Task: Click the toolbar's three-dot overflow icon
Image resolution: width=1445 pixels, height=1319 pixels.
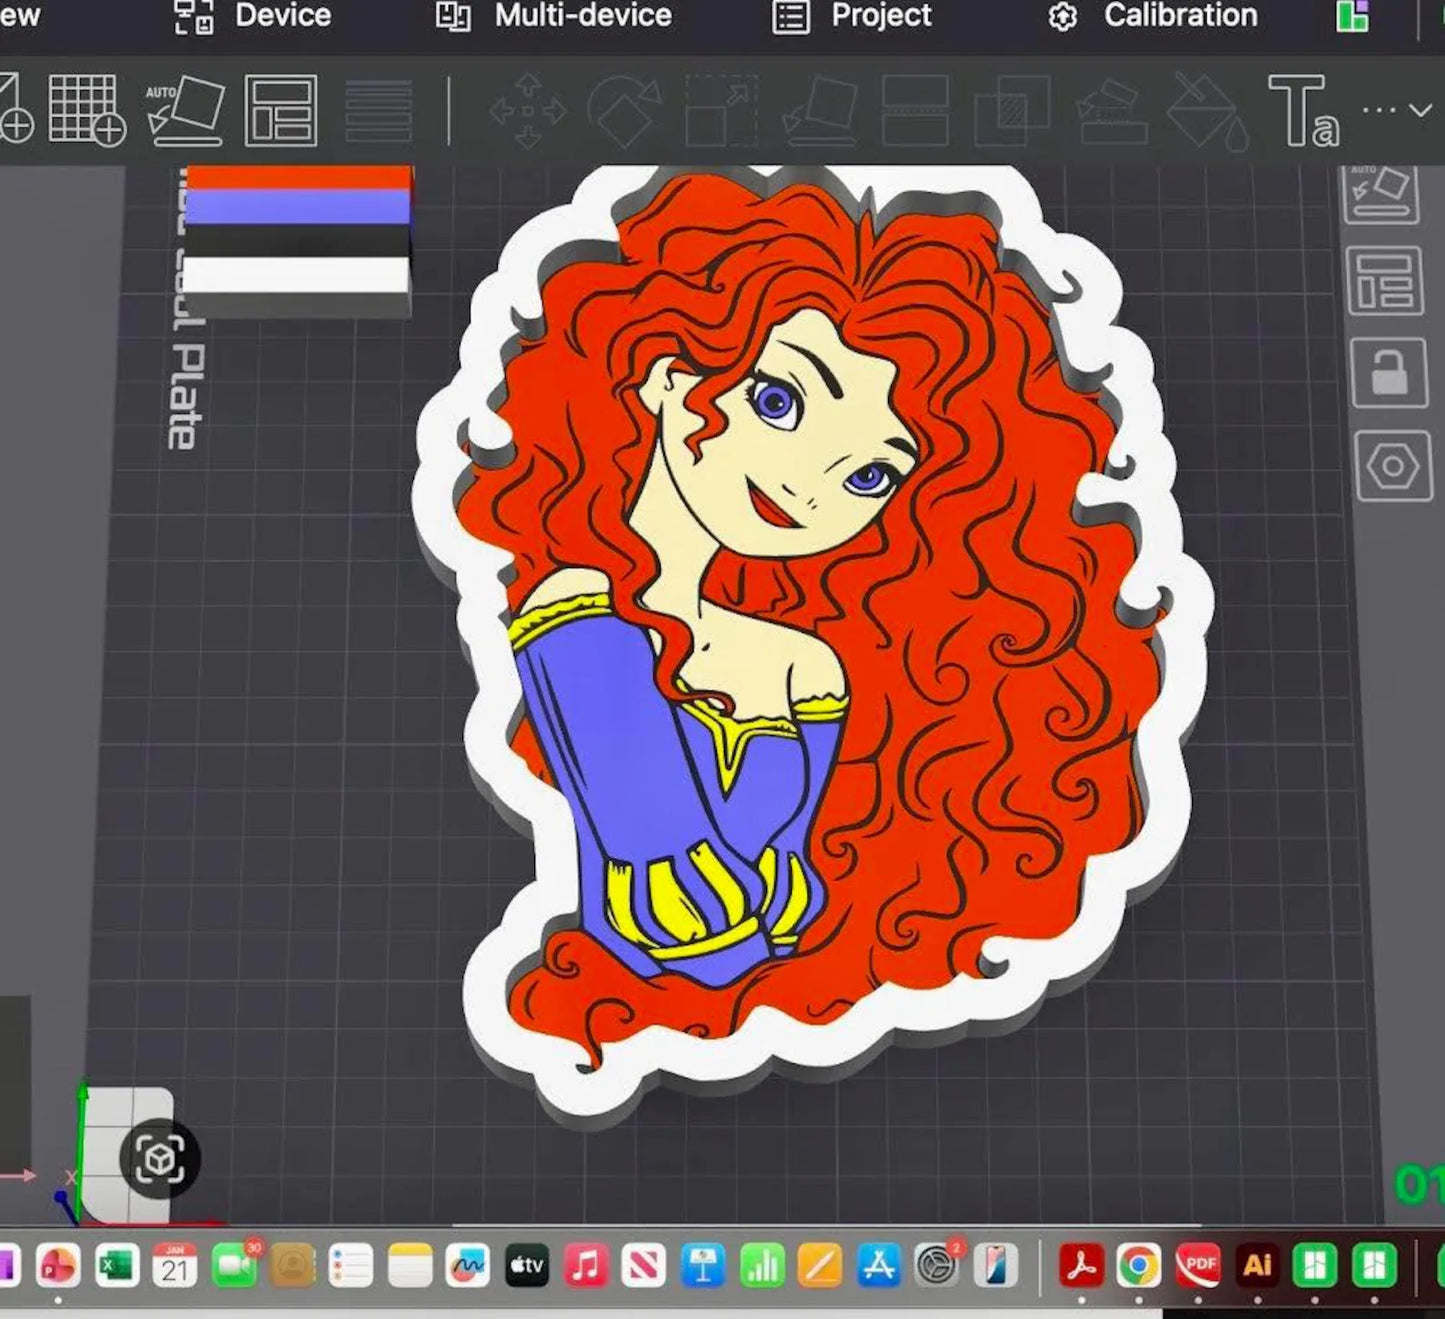Action: [x=1379, y=110]
